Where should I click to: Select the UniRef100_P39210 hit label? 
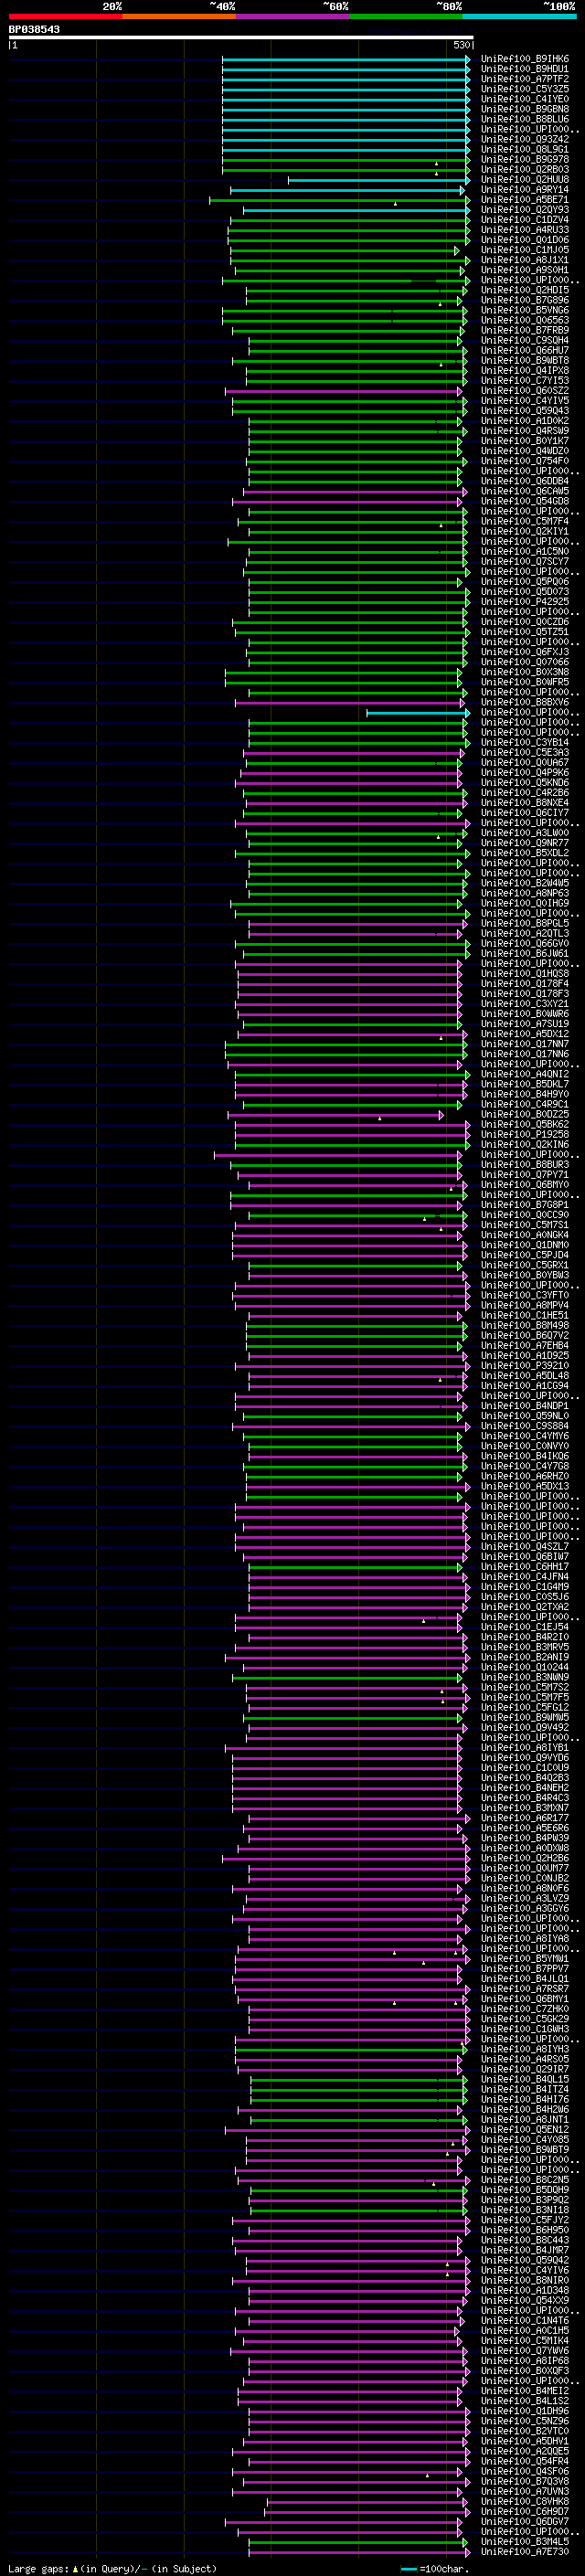pyautogui.click(x=525, y=1365)
